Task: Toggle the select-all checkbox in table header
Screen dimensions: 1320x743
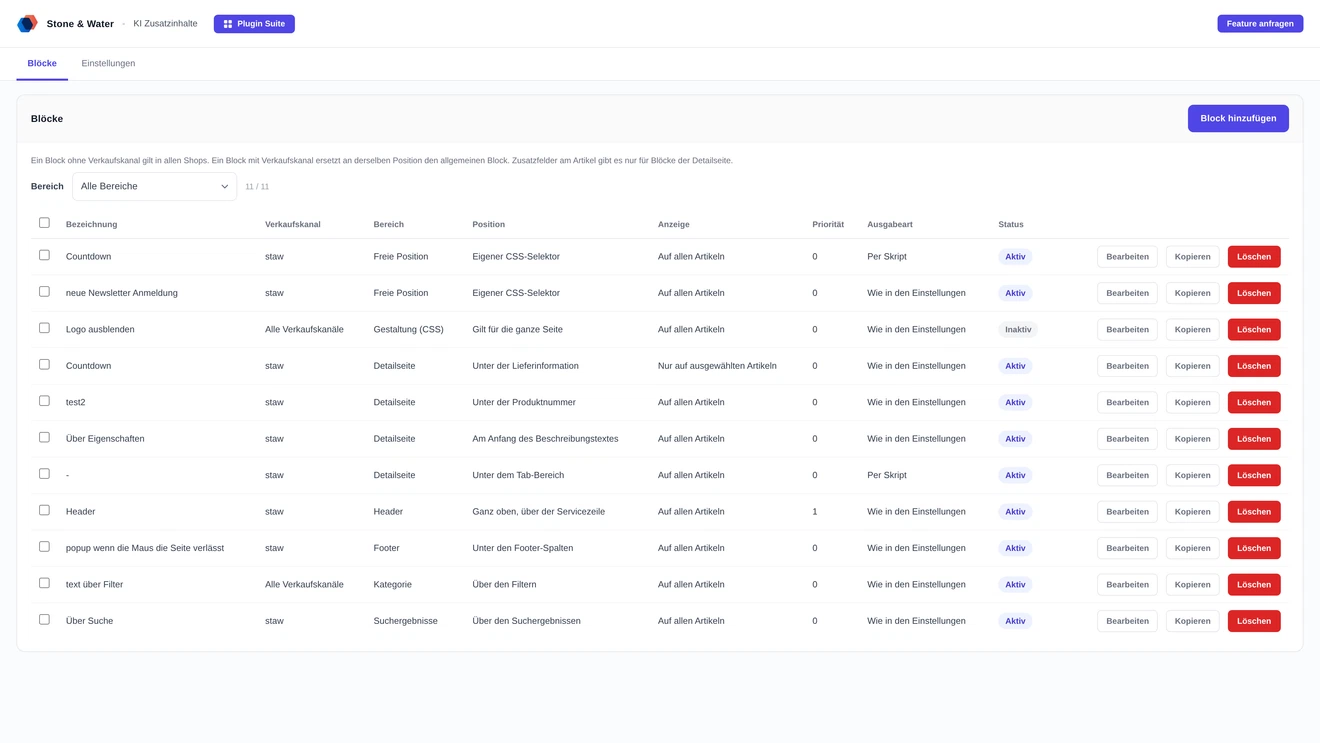Action: pos(44,223)
